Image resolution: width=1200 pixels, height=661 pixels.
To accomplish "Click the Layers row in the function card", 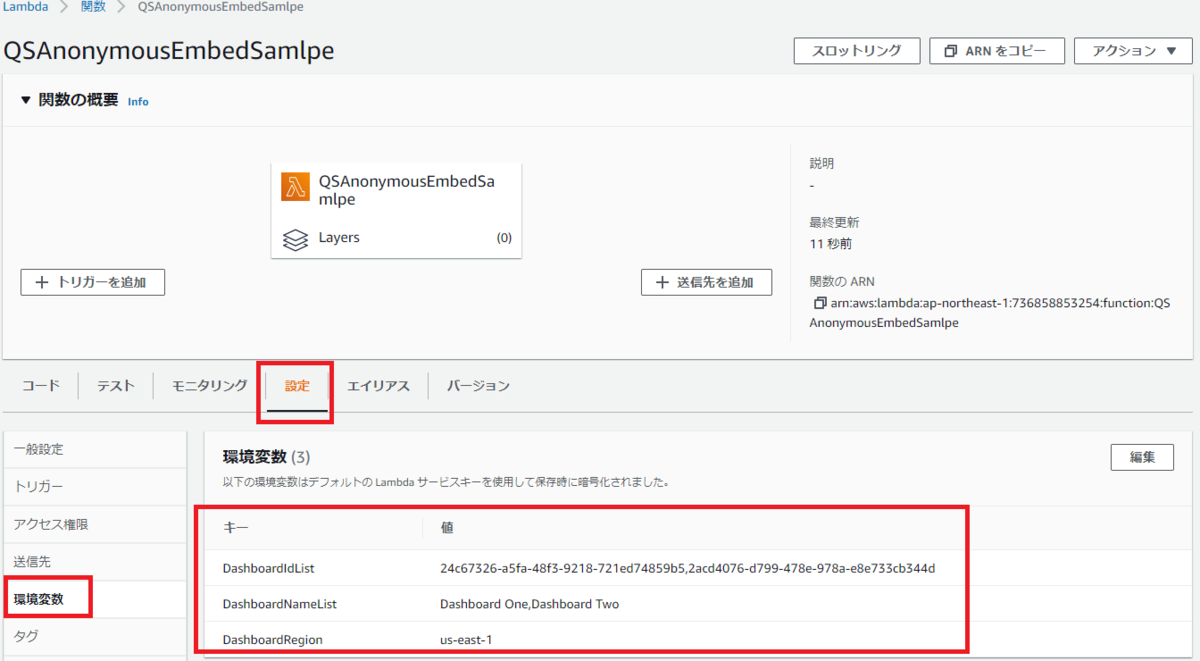I will tap(397, 238).
